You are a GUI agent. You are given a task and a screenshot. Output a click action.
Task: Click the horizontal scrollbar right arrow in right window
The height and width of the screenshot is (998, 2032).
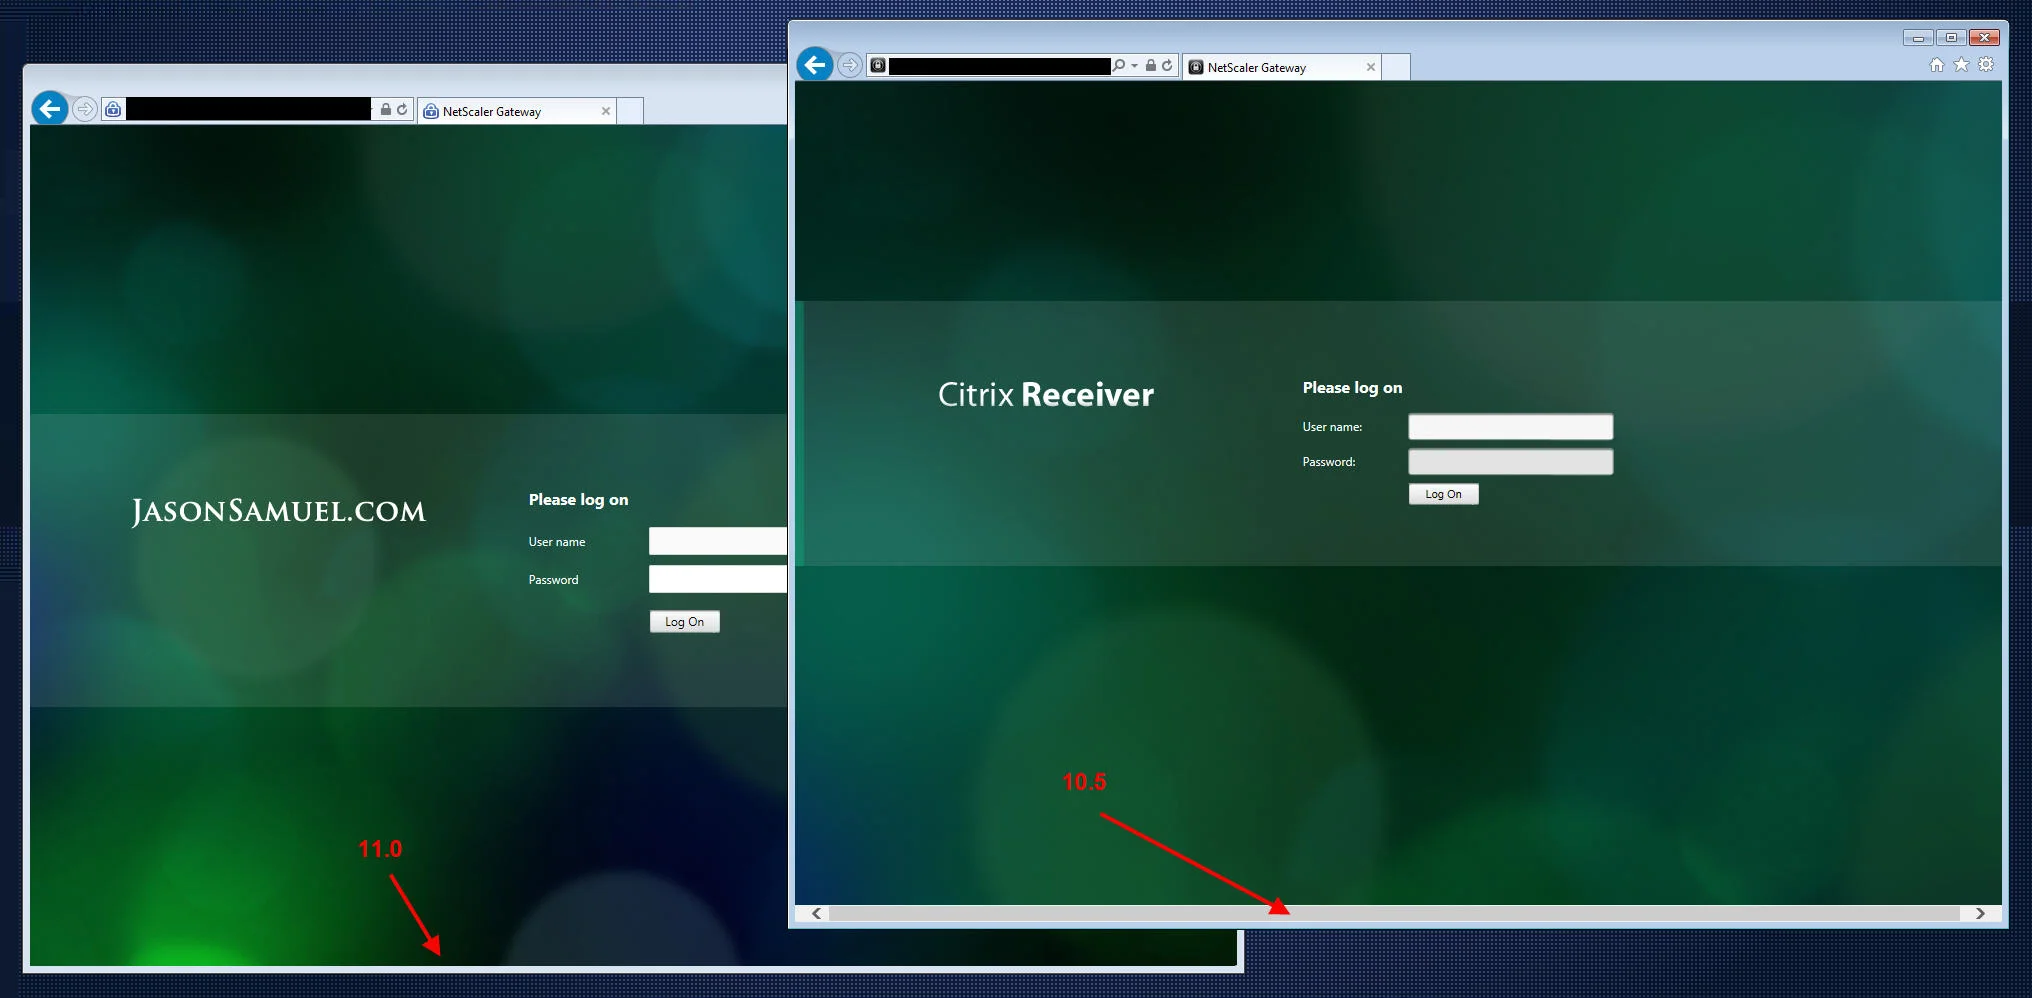[1980, 913]
